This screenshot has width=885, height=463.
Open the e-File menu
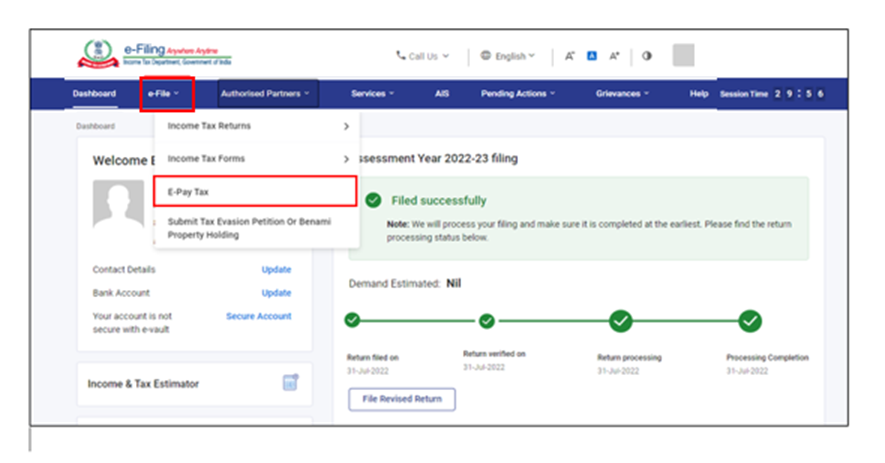(166, 94)
